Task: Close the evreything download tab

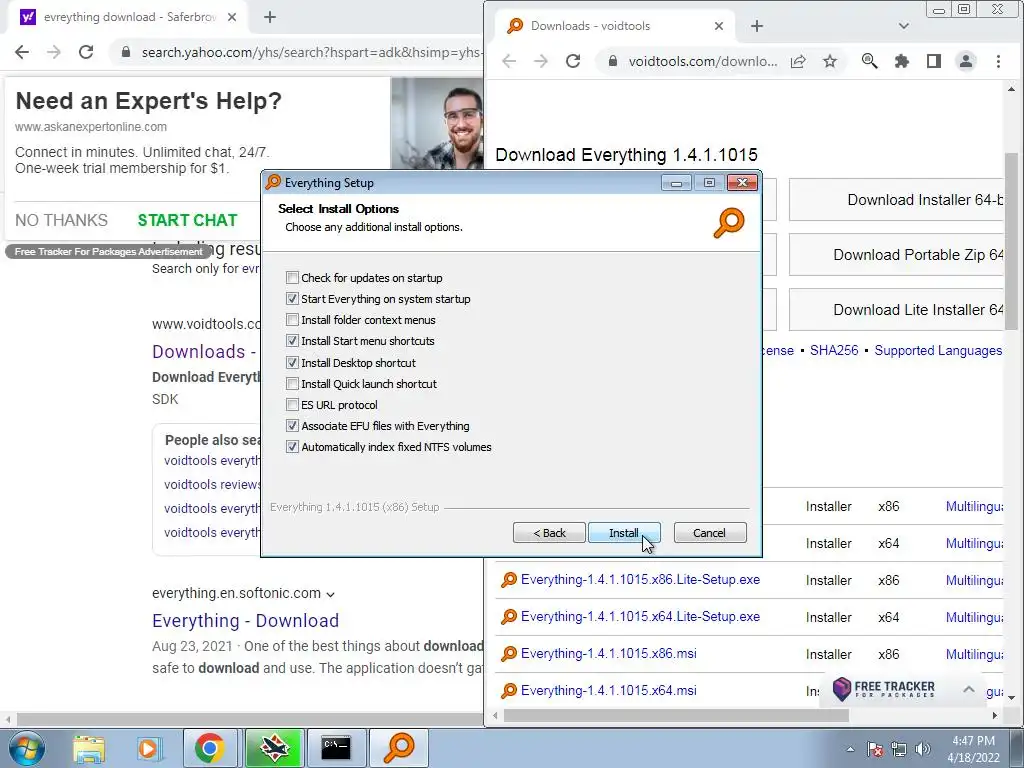Action: click(x=232, y=17)
